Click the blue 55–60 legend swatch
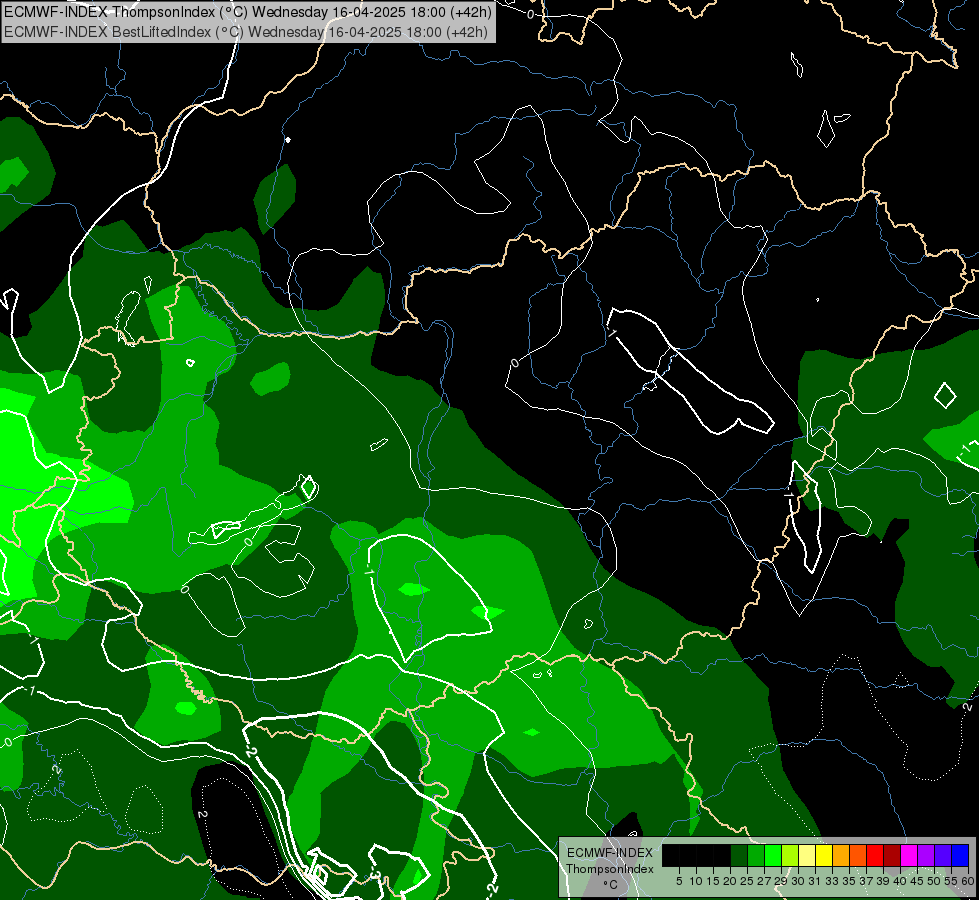Image resolution: width=979 pixels, height=900 pixels. pos(960,855)
